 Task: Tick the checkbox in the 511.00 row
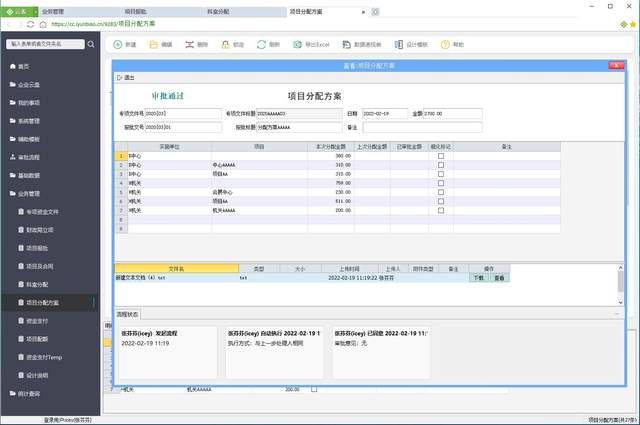[441, 201]
